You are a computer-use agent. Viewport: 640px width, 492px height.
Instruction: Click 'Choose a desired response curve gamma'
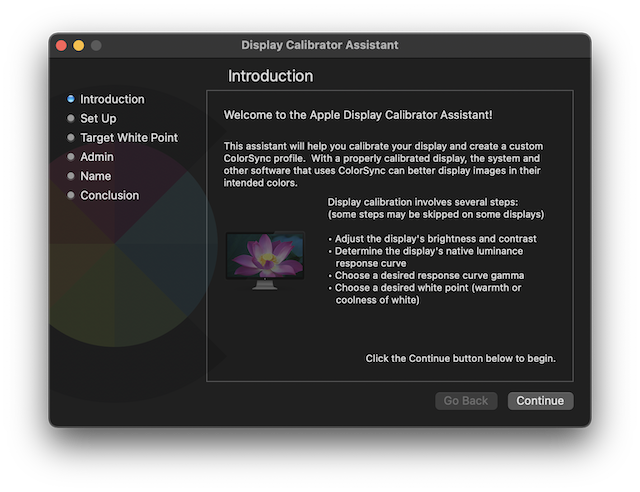[429, 276]
